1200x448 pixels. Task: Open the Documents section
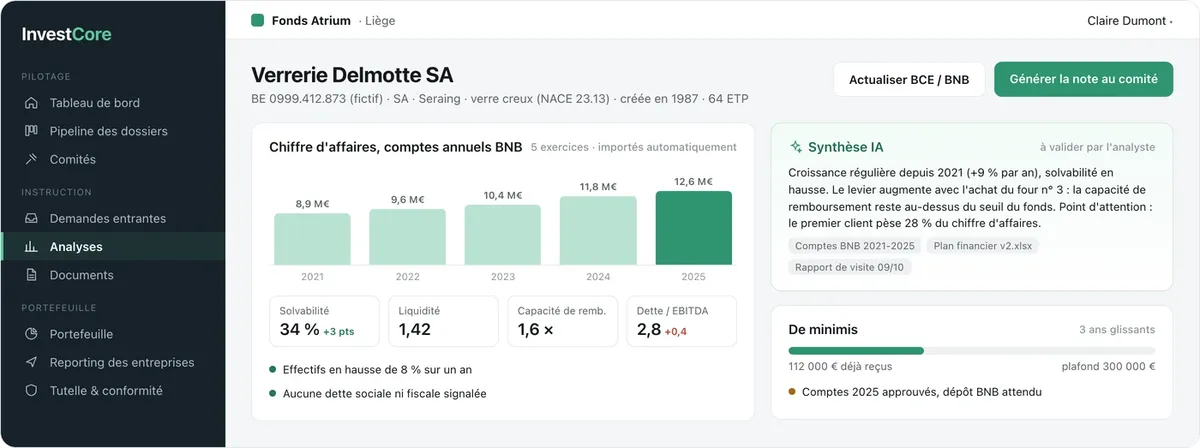tap(113, 275)
